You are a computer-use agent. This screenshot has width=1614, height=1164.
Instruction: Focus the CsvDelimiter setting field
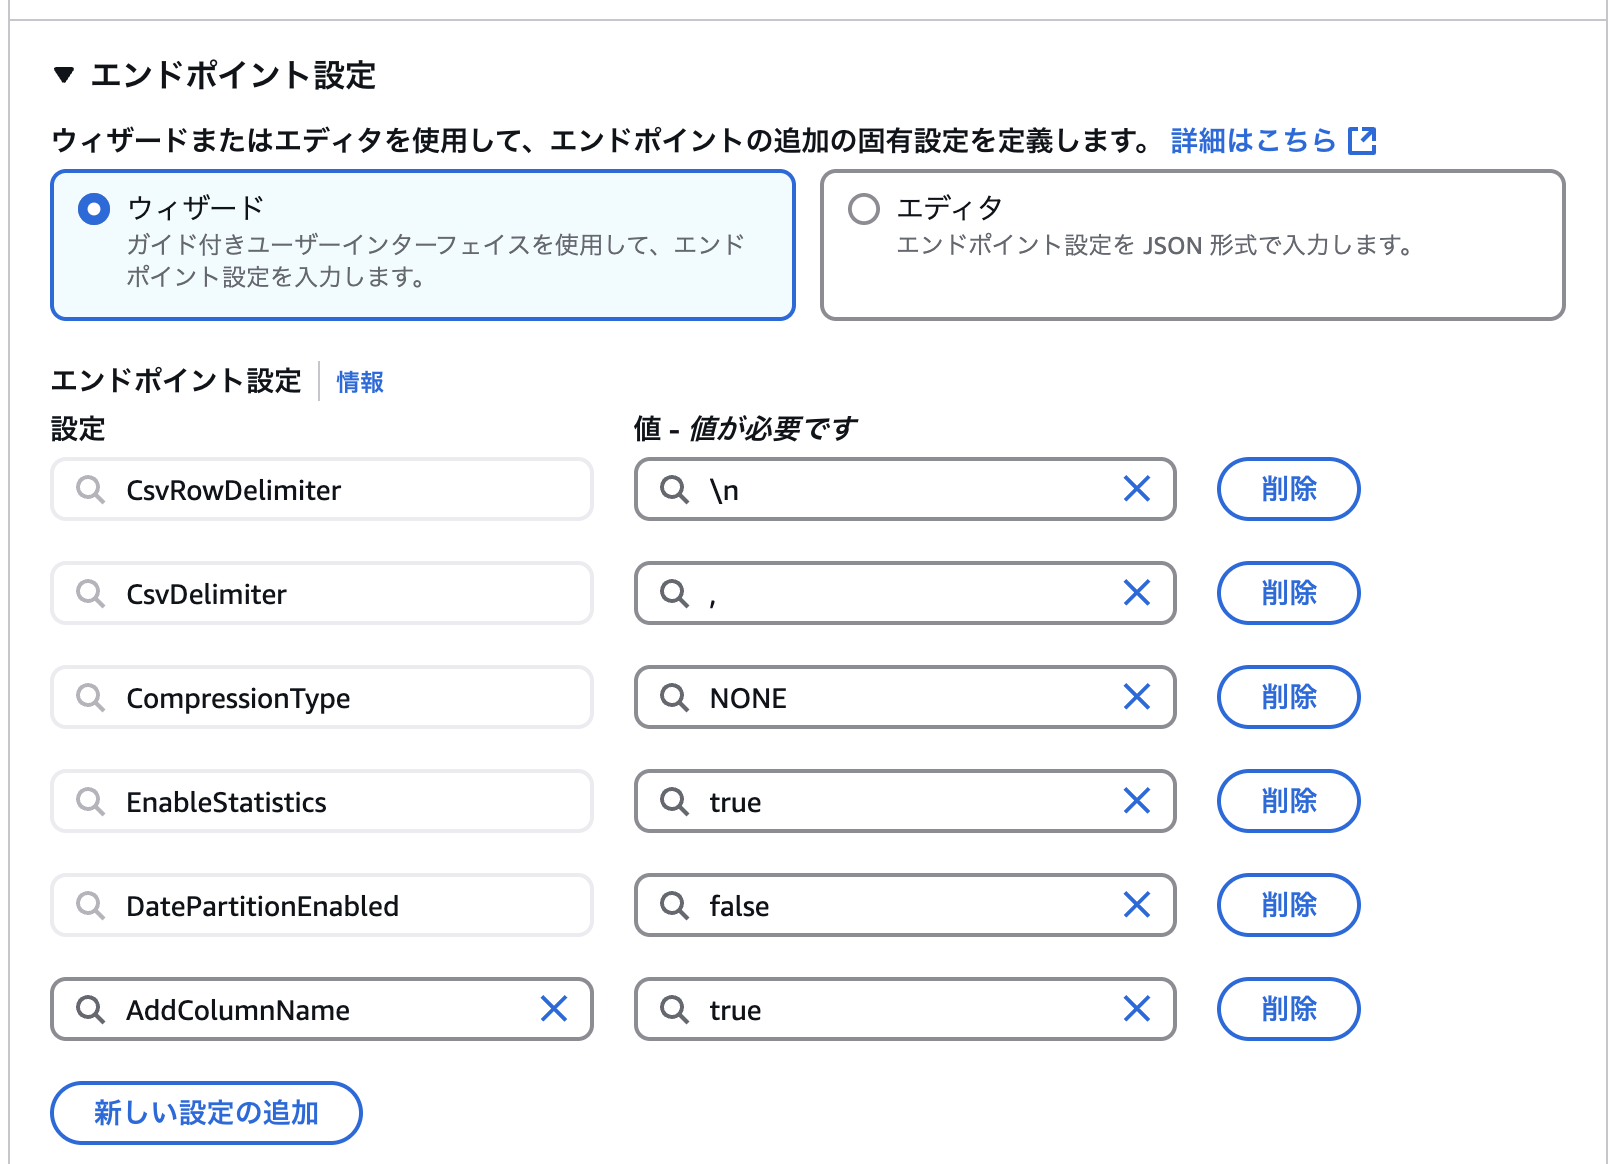tap(322, 593)
